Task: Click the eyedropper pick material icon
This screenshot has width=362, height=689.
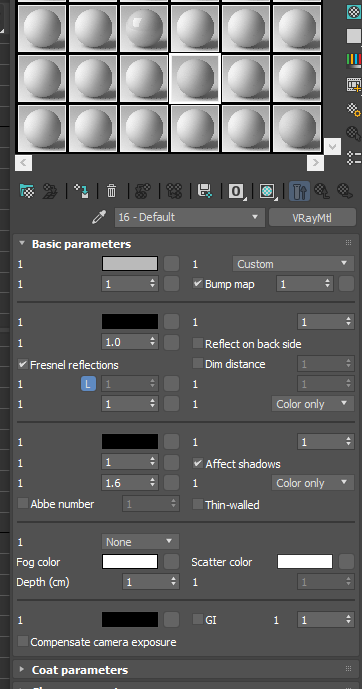Action: pos(99,217)
